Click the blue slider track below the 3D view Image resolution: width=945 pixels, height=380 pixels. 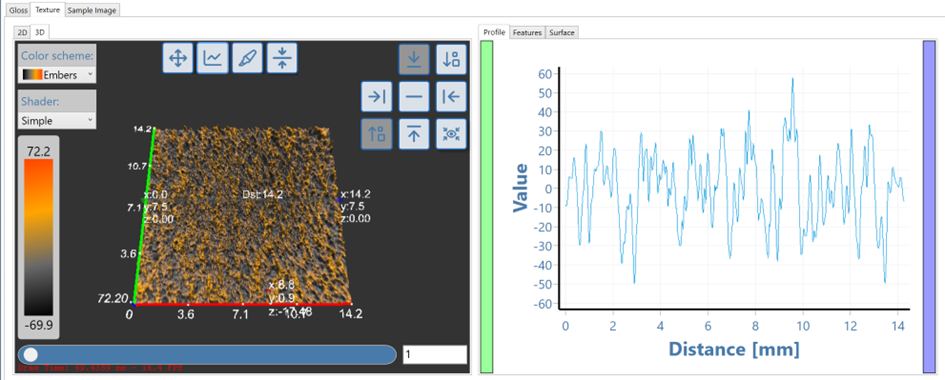click(x=207, y=355)
